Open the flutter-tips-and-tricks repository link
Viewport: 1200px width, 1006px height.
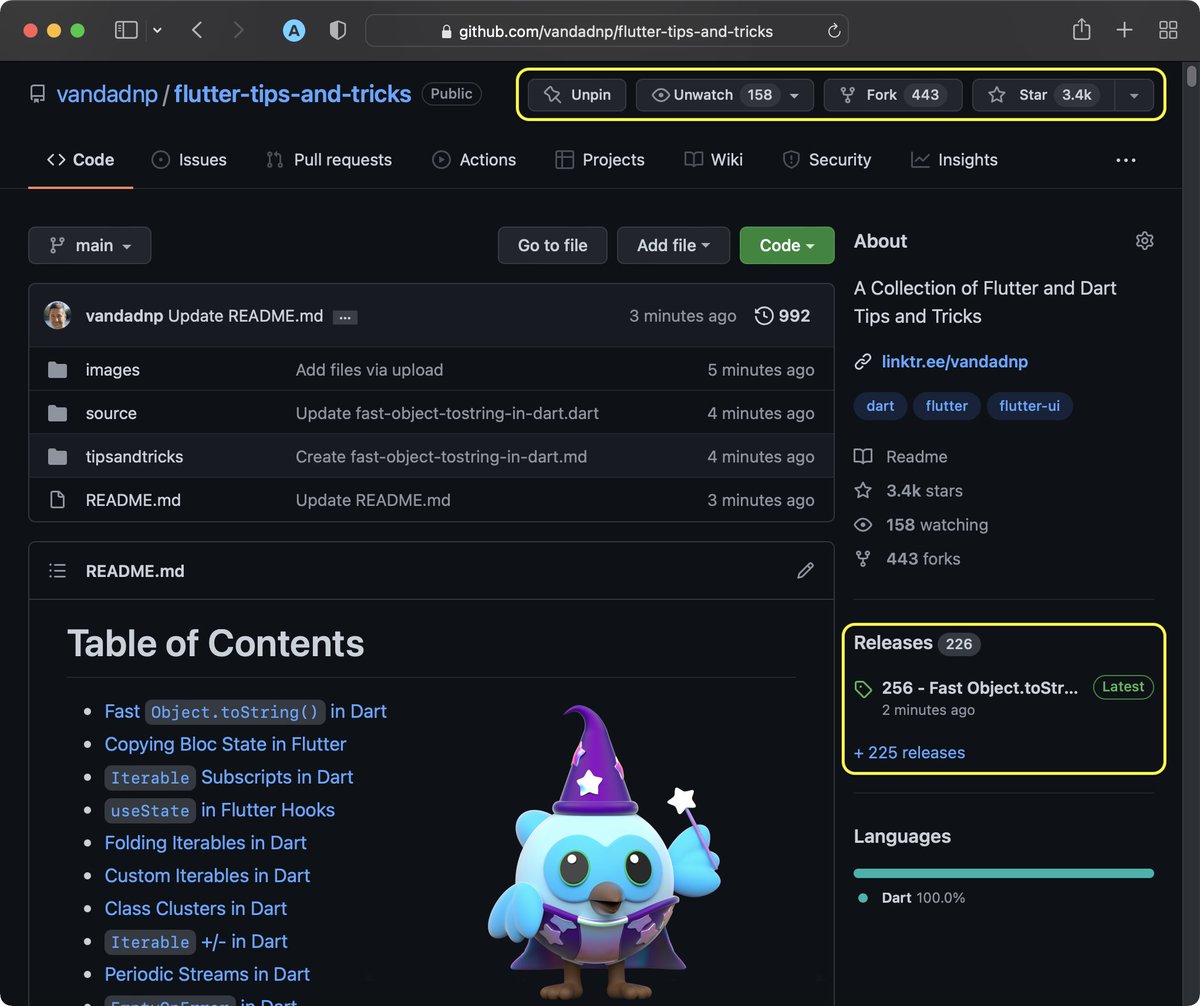point(292,94)
